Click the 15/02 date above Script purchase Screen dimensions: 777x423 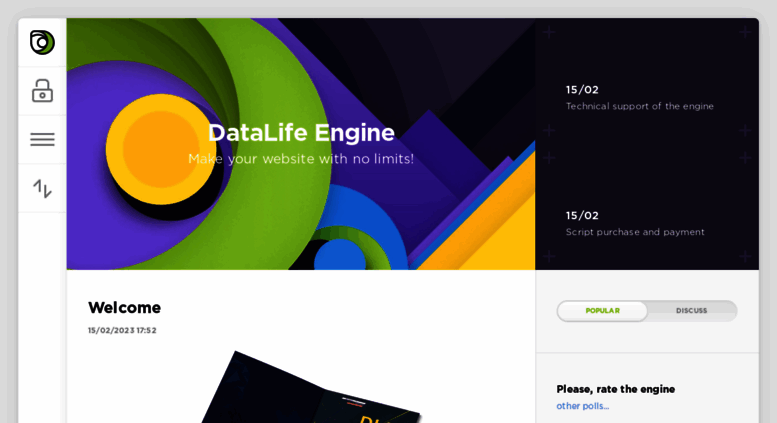coord(582,215)
